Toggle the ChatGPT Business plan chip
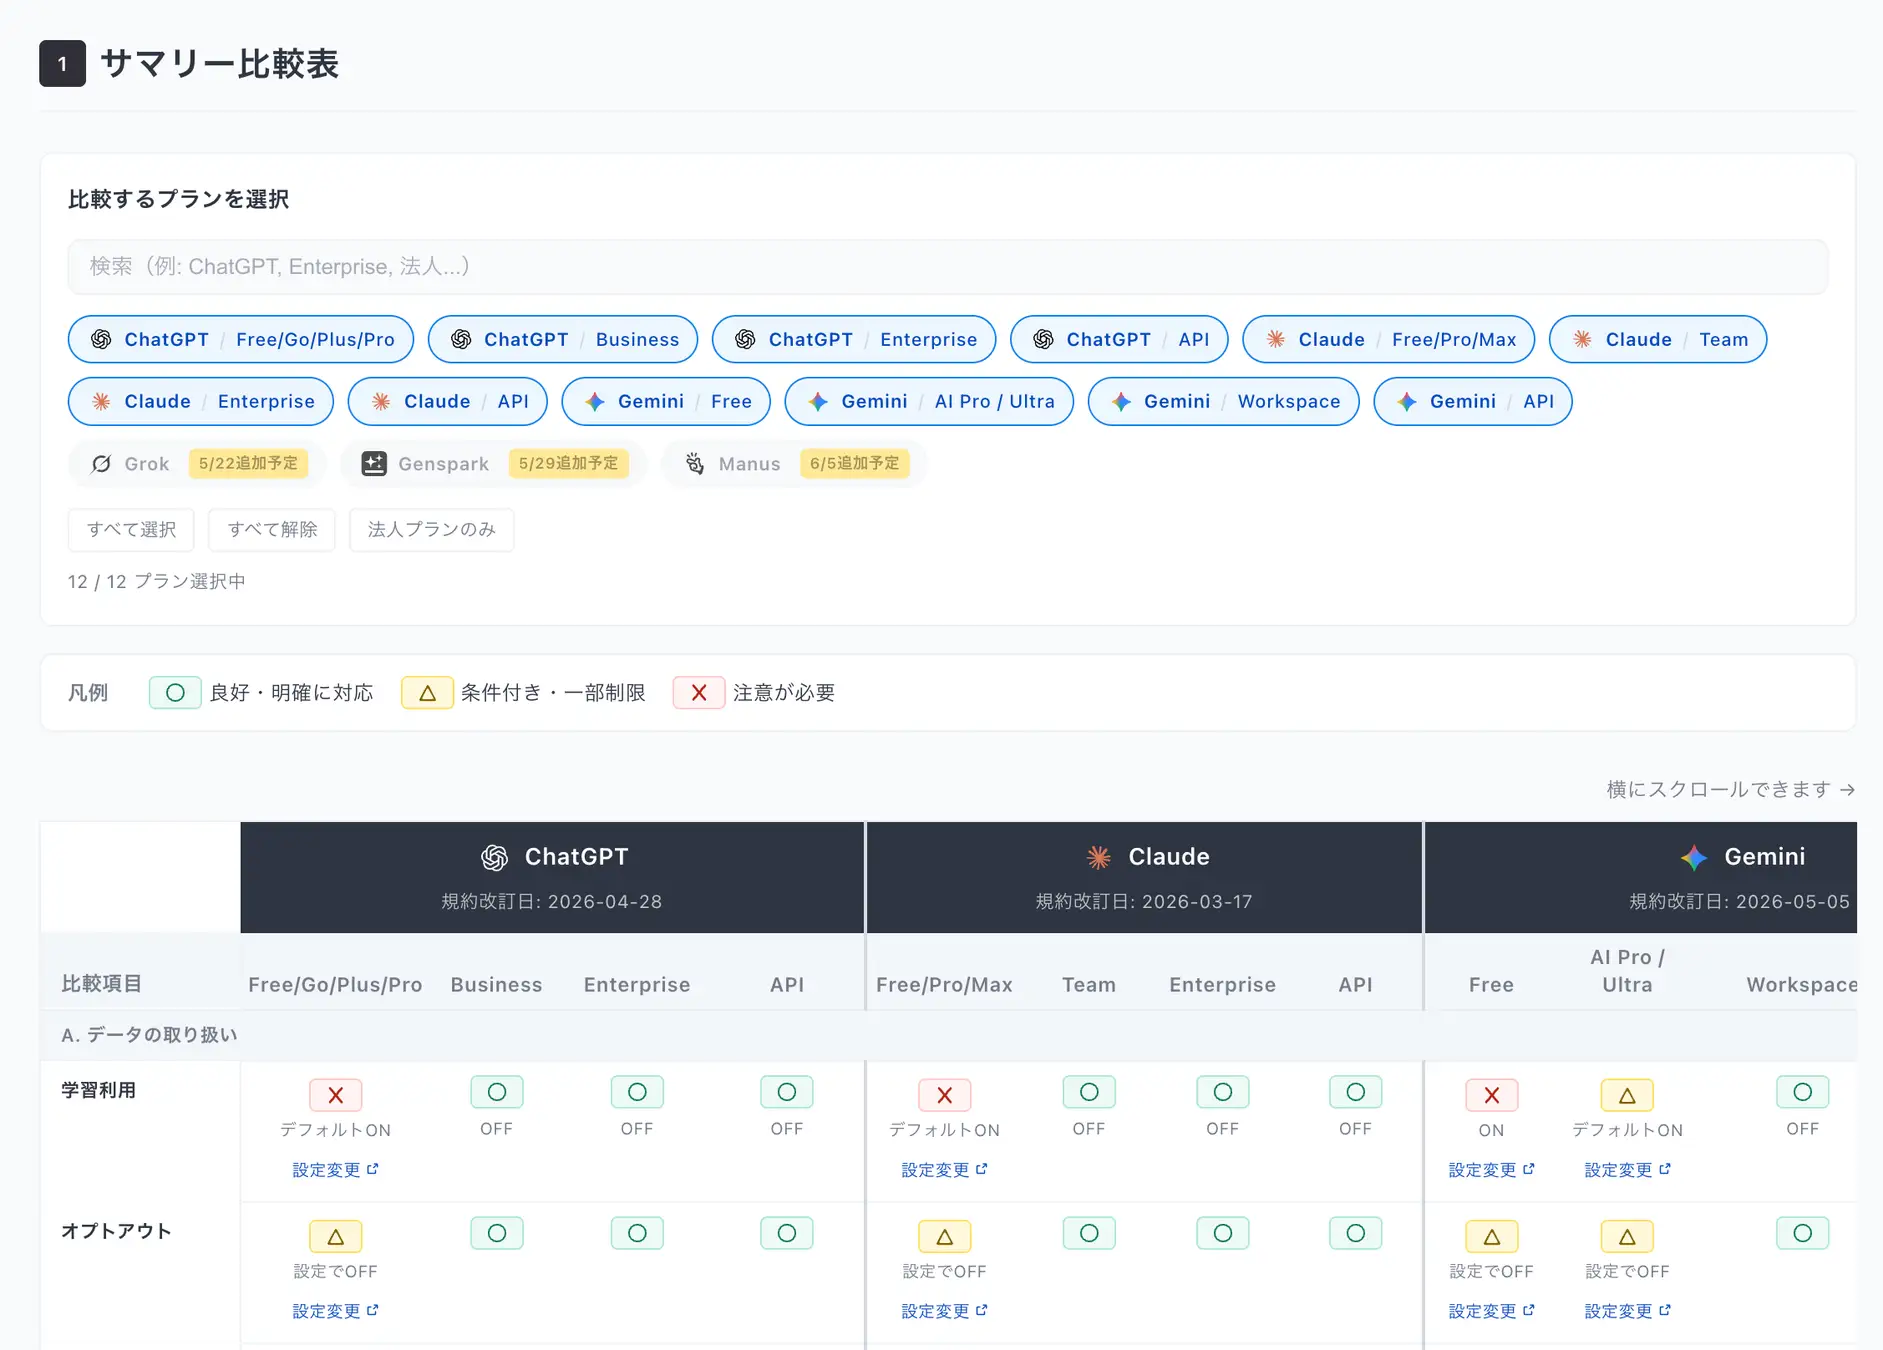This screenshot has height=1350, width=1883. tap(563, 339)
